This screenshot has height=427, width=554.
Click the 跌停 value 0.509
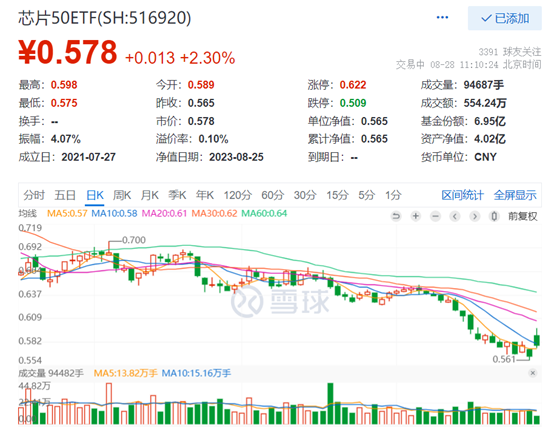353,103
